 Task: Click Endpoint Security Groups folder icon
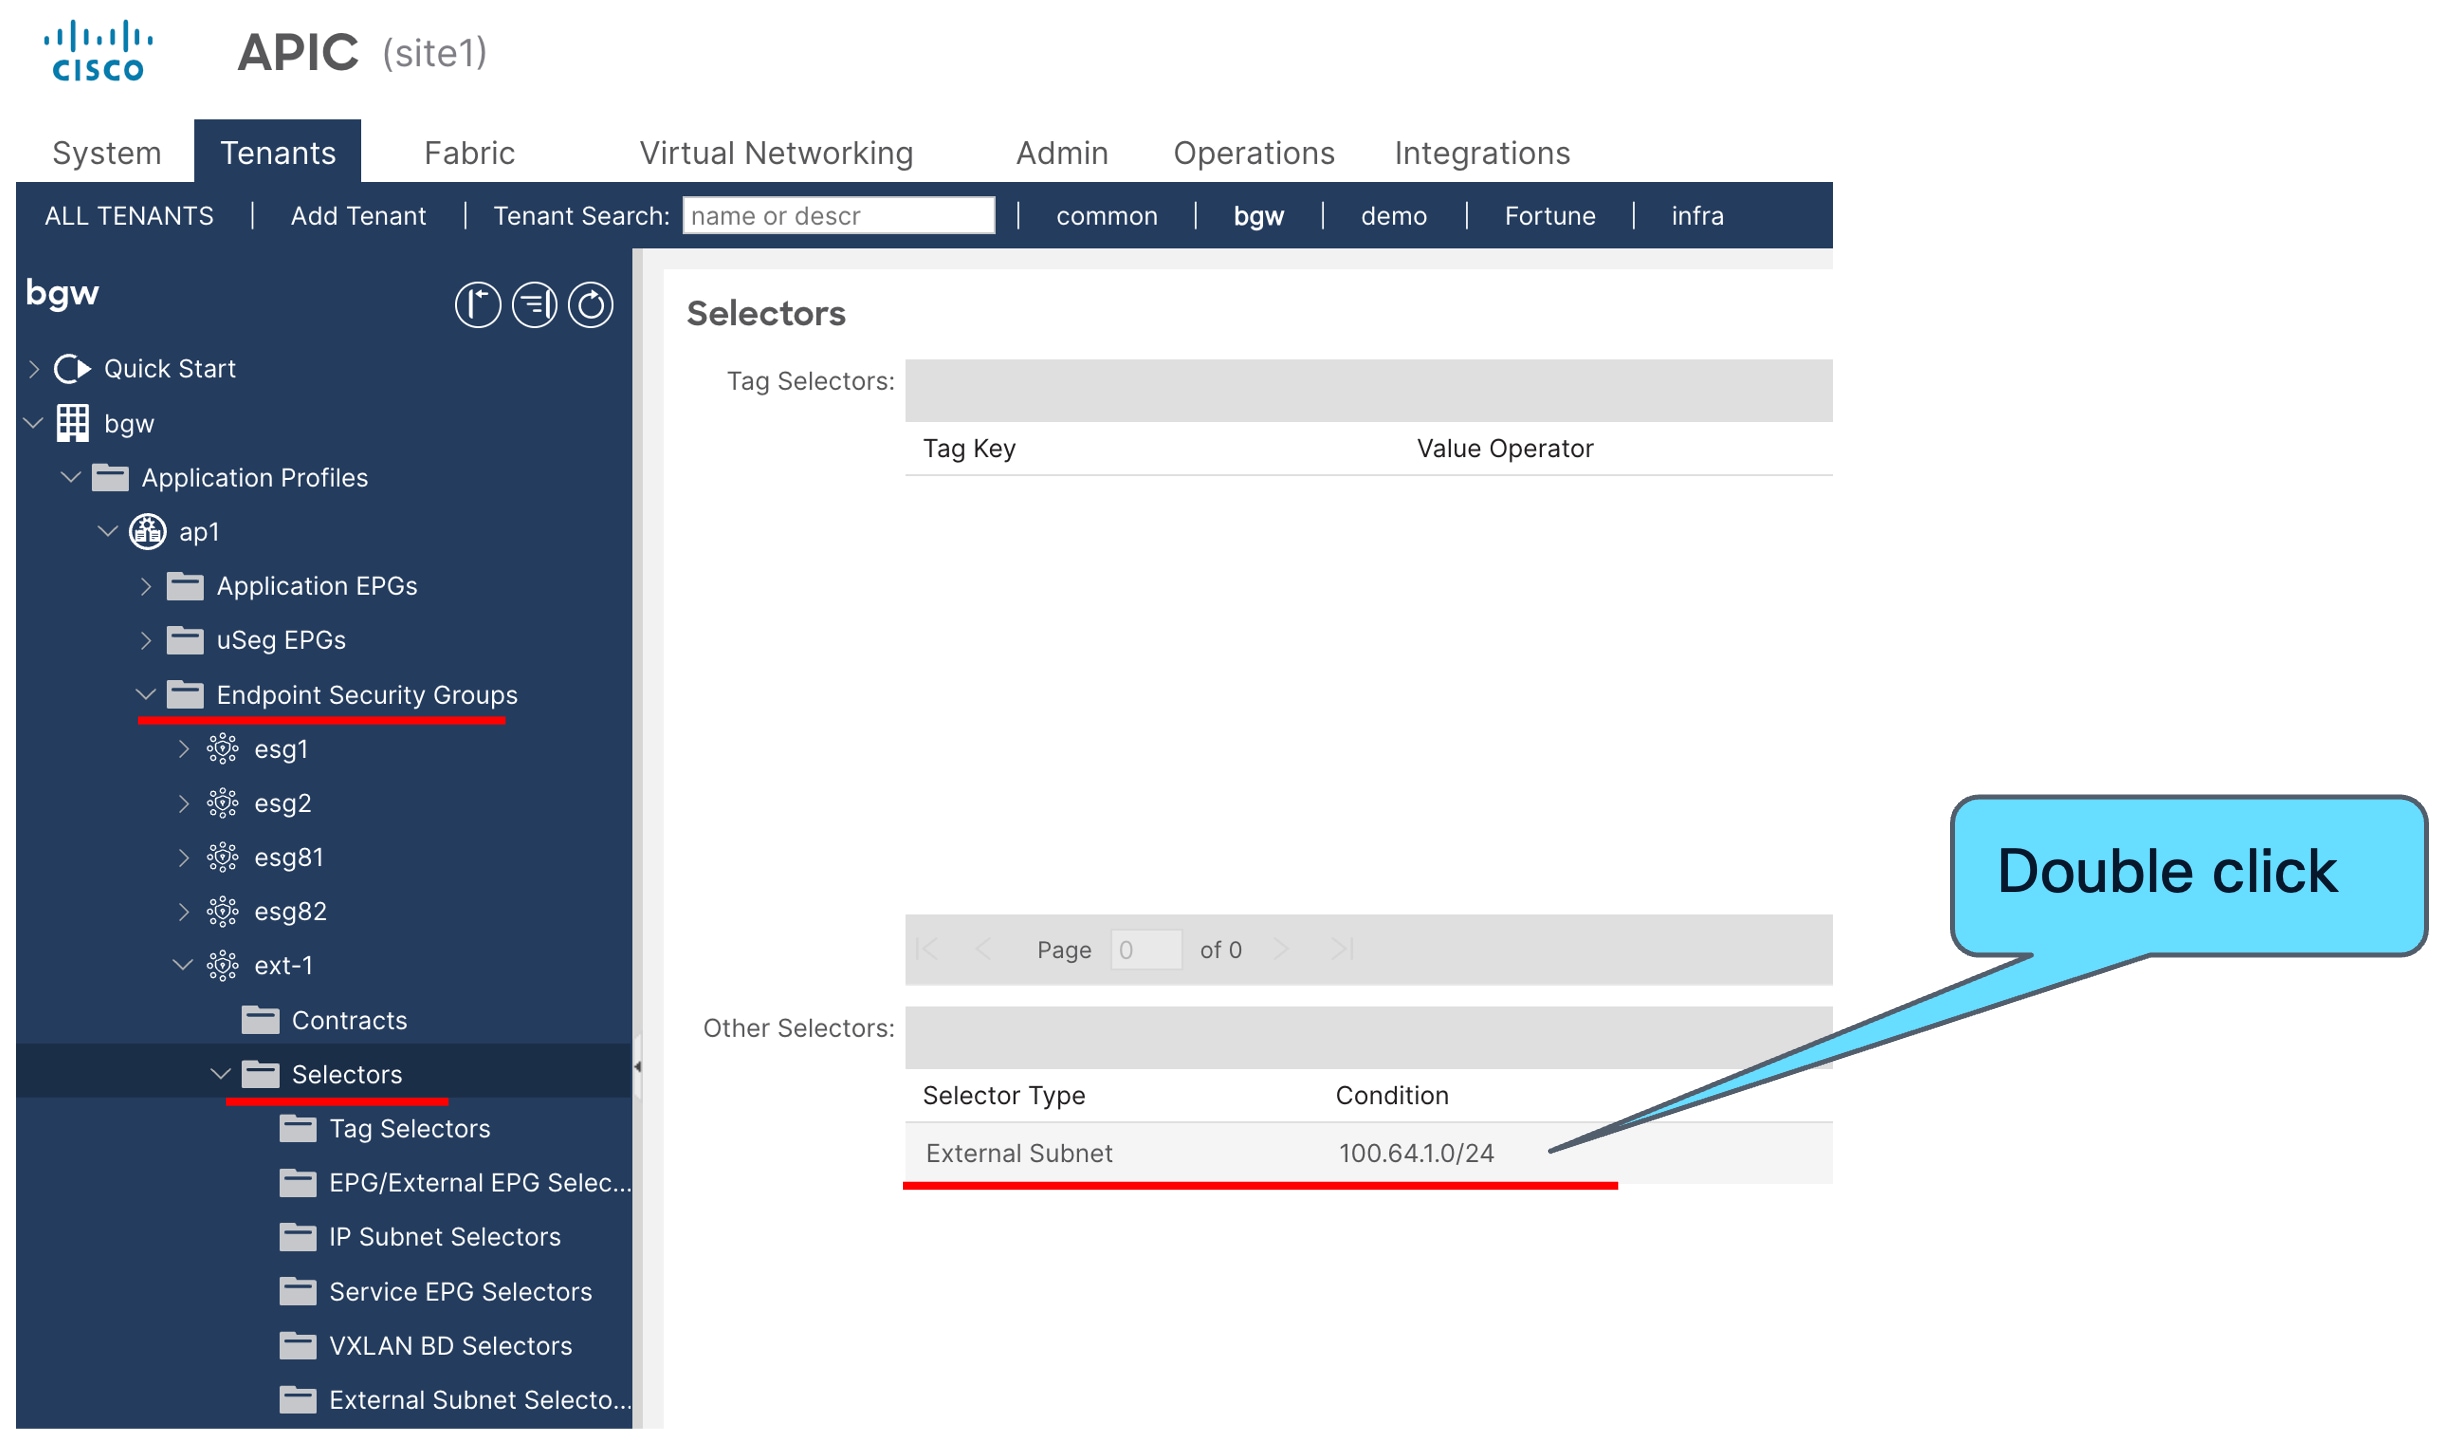185,694
